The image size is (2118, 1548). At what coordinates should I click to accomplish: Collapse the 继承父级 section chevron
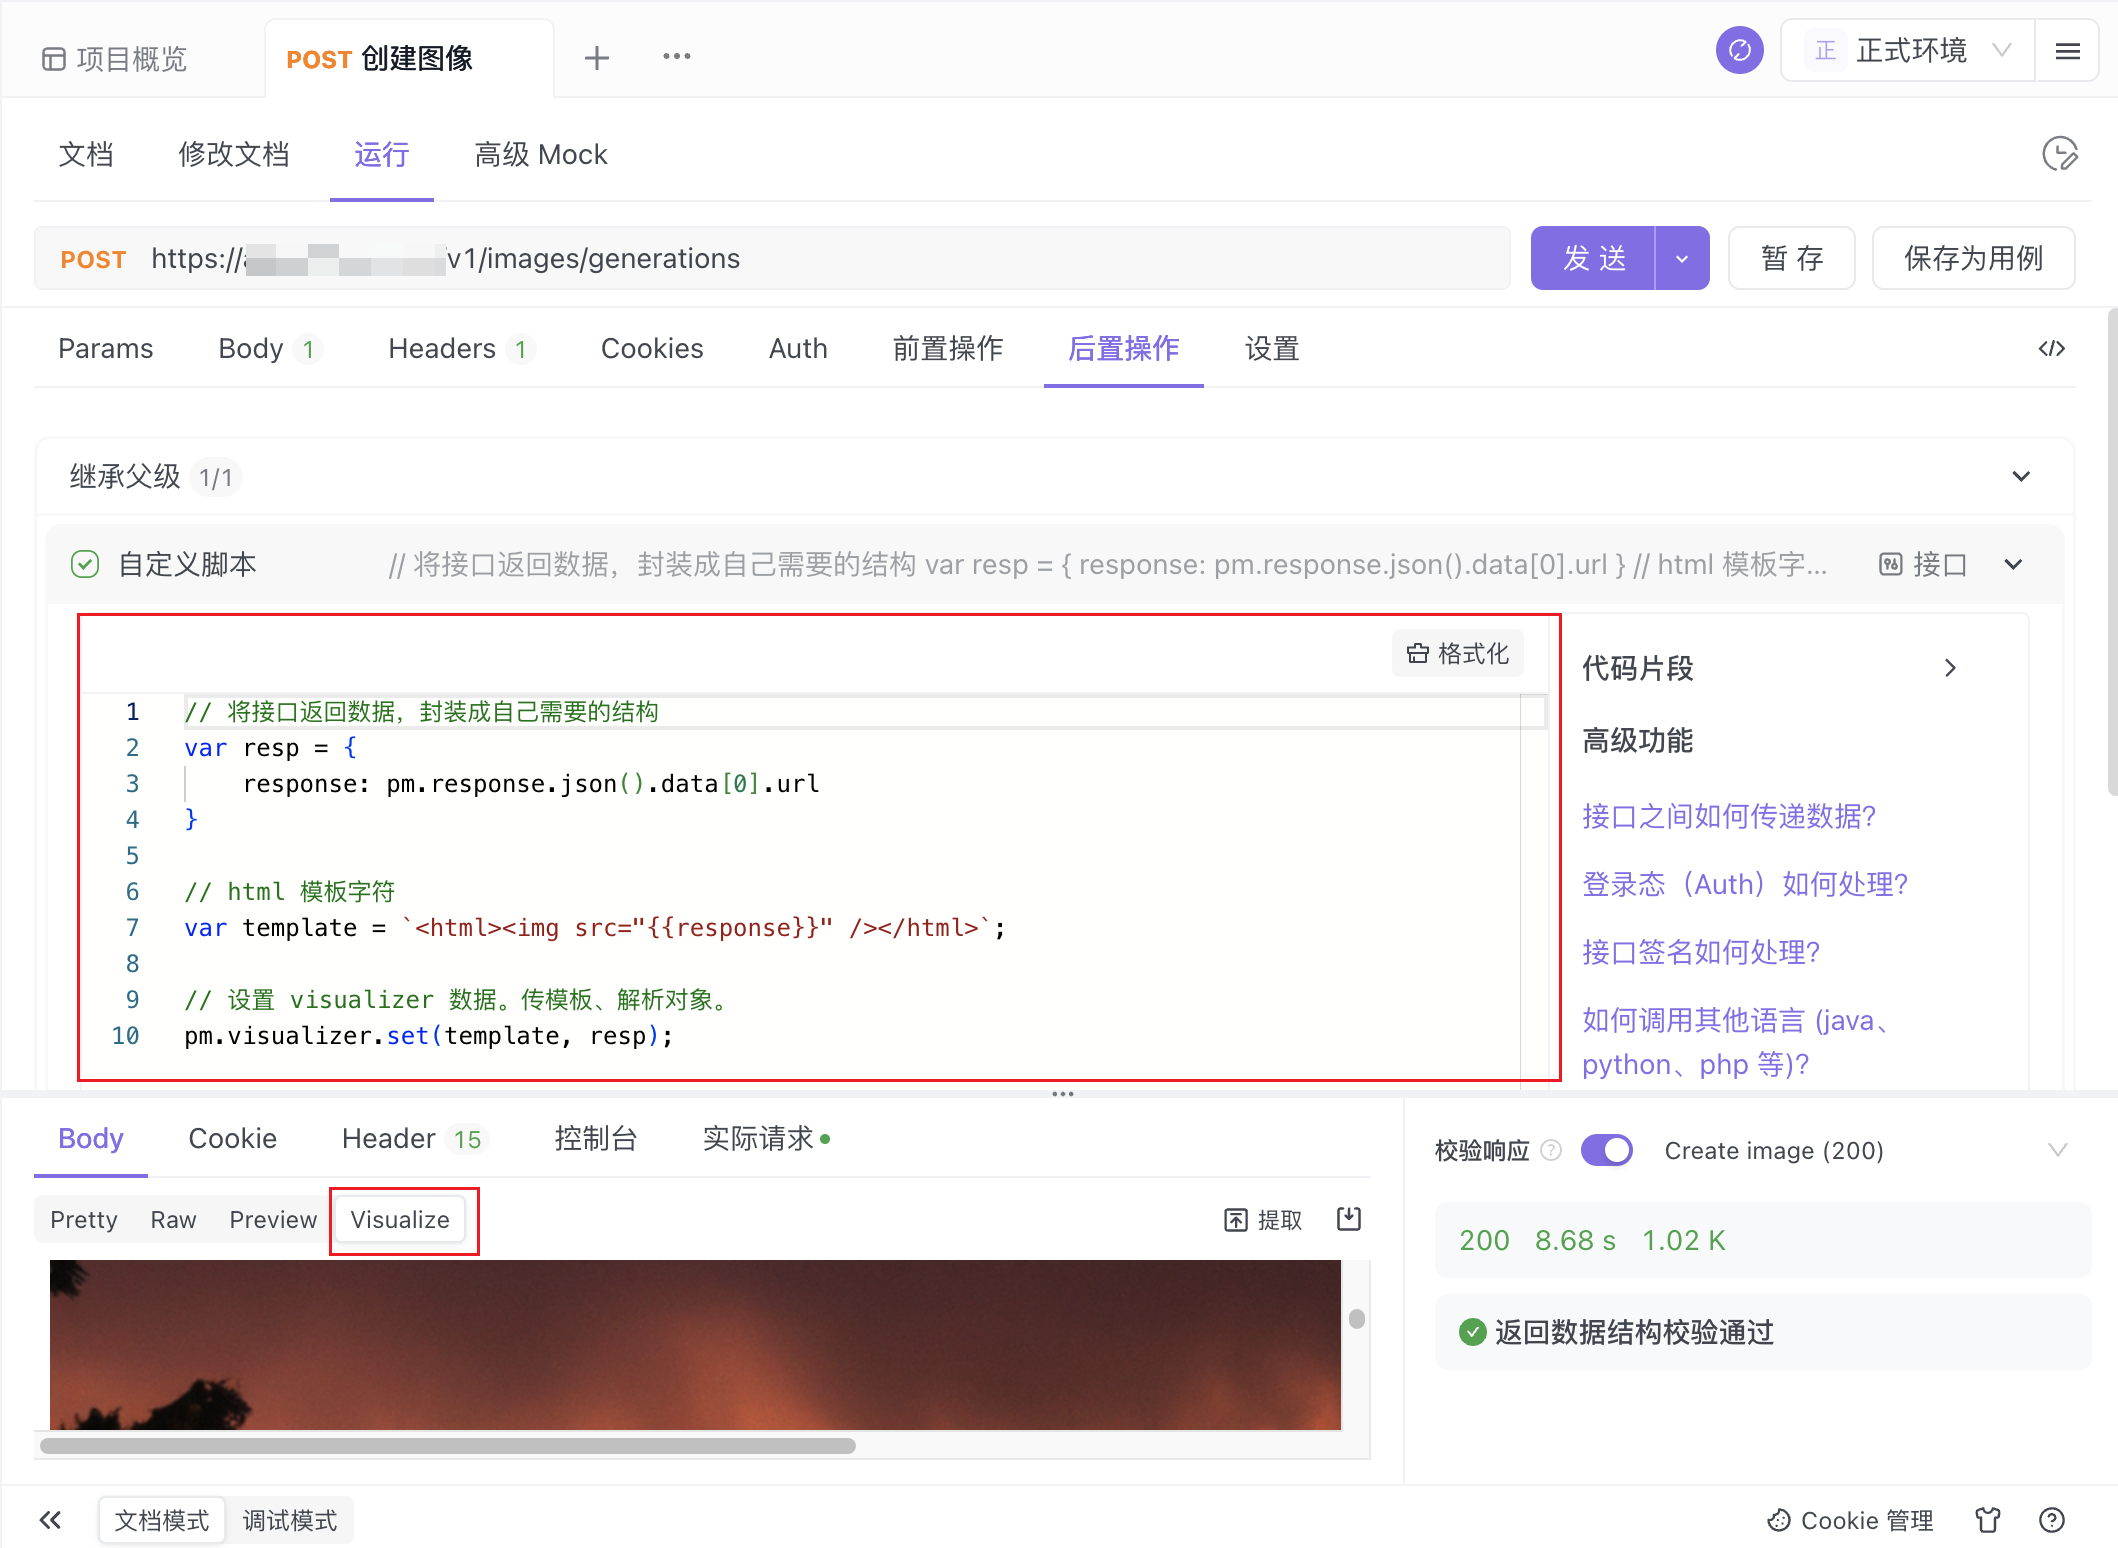pyautogui.click(x=2021, y=477)
